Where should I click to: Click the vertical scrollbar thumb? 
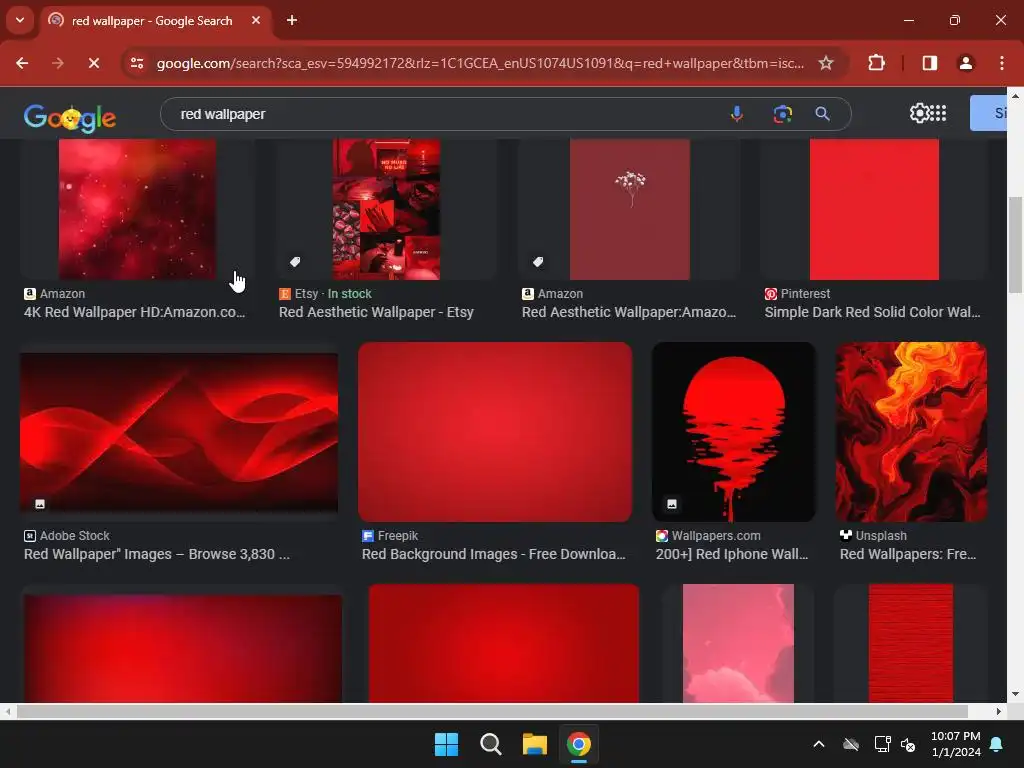[1015, 245]
